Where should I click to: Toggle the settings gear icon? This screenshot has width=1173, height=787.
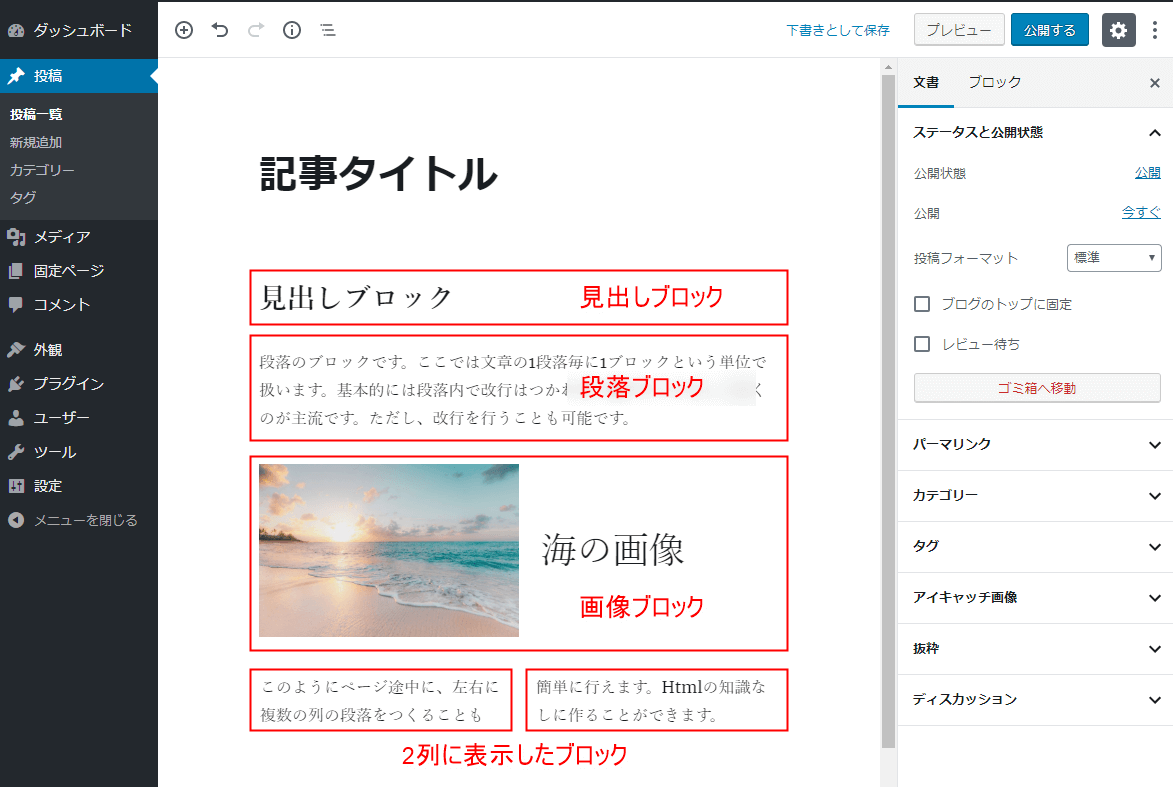(x=1119, y=30)
